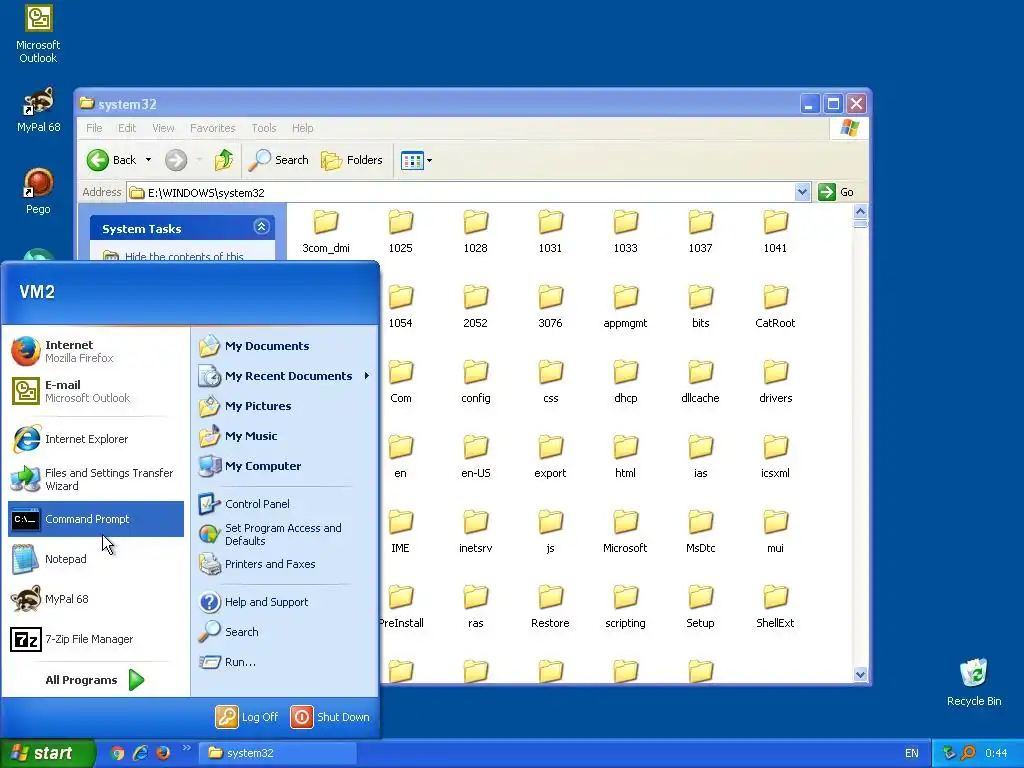Select the dllcache folder
Viewport: 1024px width, 768px height.
pyautogui.click(x=700, y=382)
